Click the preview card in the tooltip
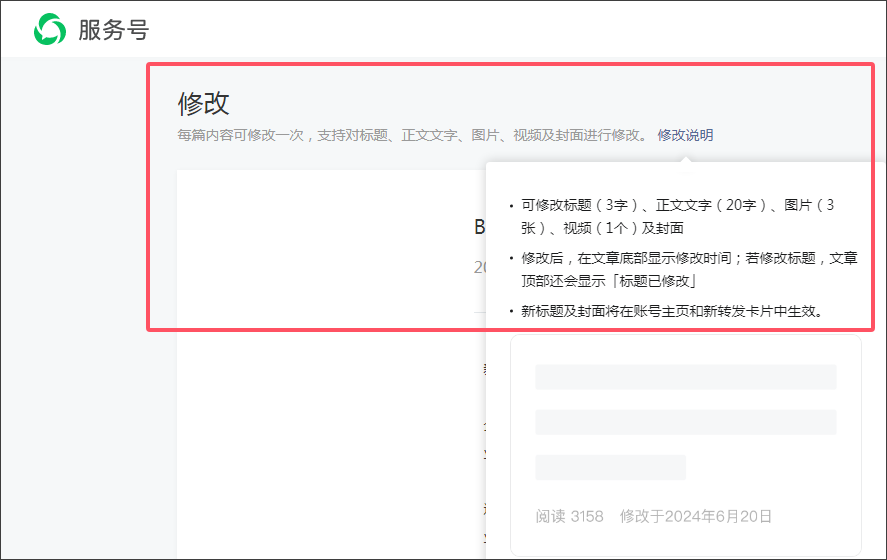 [x=686, y=446]
